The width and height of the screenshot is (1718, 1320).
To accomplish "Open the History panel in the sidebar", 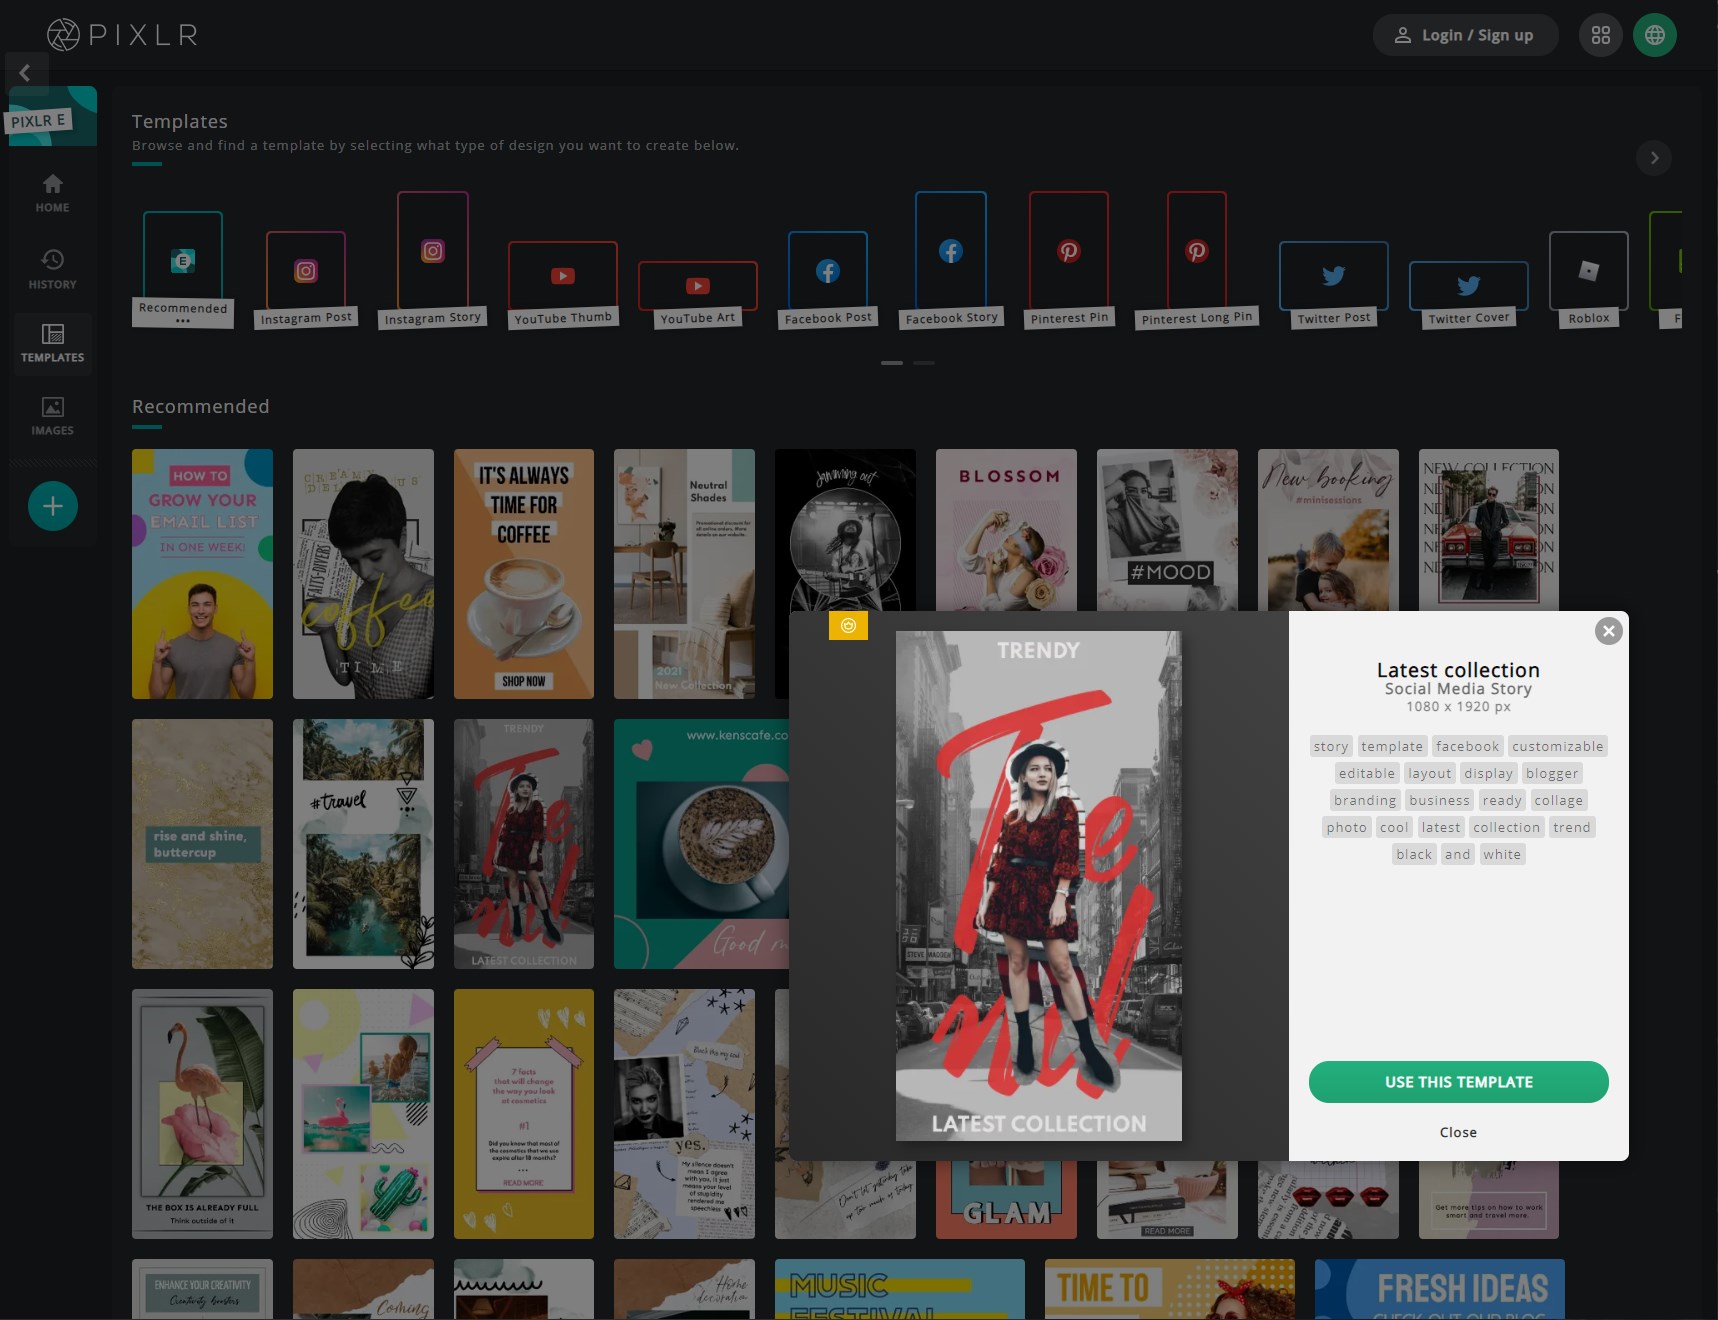I will click(52, 268).
